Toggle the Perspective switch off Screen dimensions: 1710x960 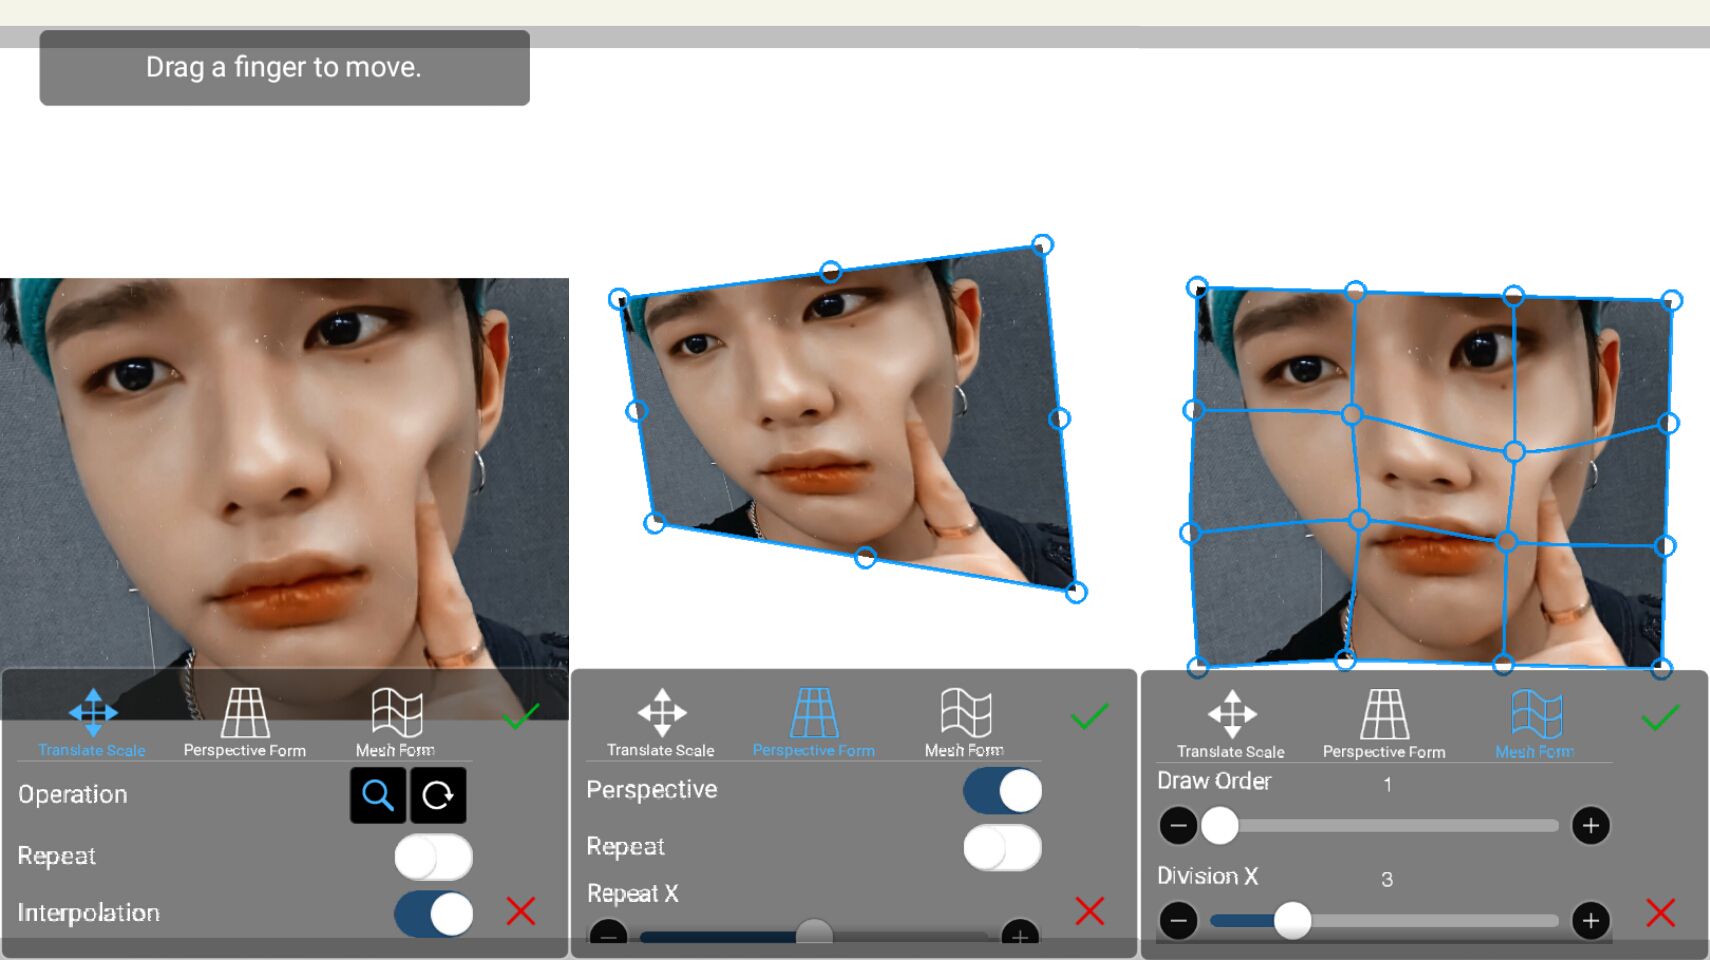tap(1002, 791)
